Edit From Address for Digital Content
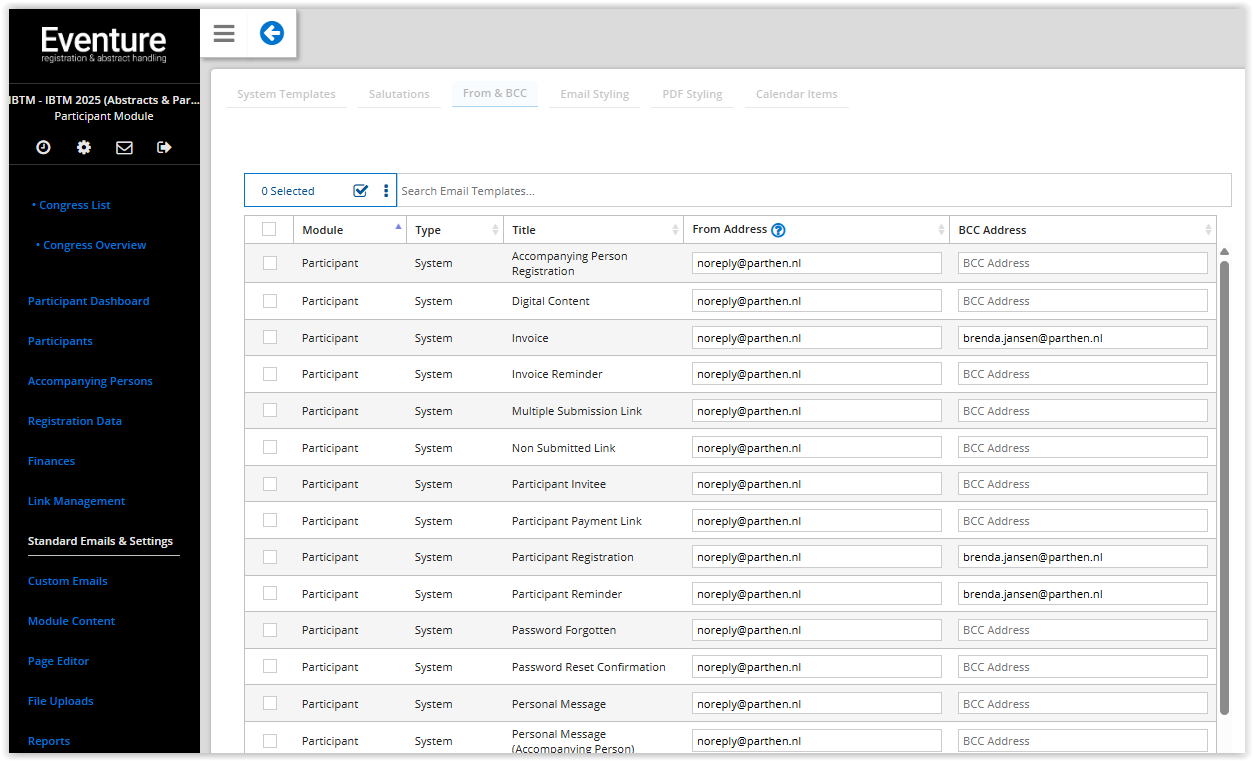1253x761 pixels. click(817, 300)
